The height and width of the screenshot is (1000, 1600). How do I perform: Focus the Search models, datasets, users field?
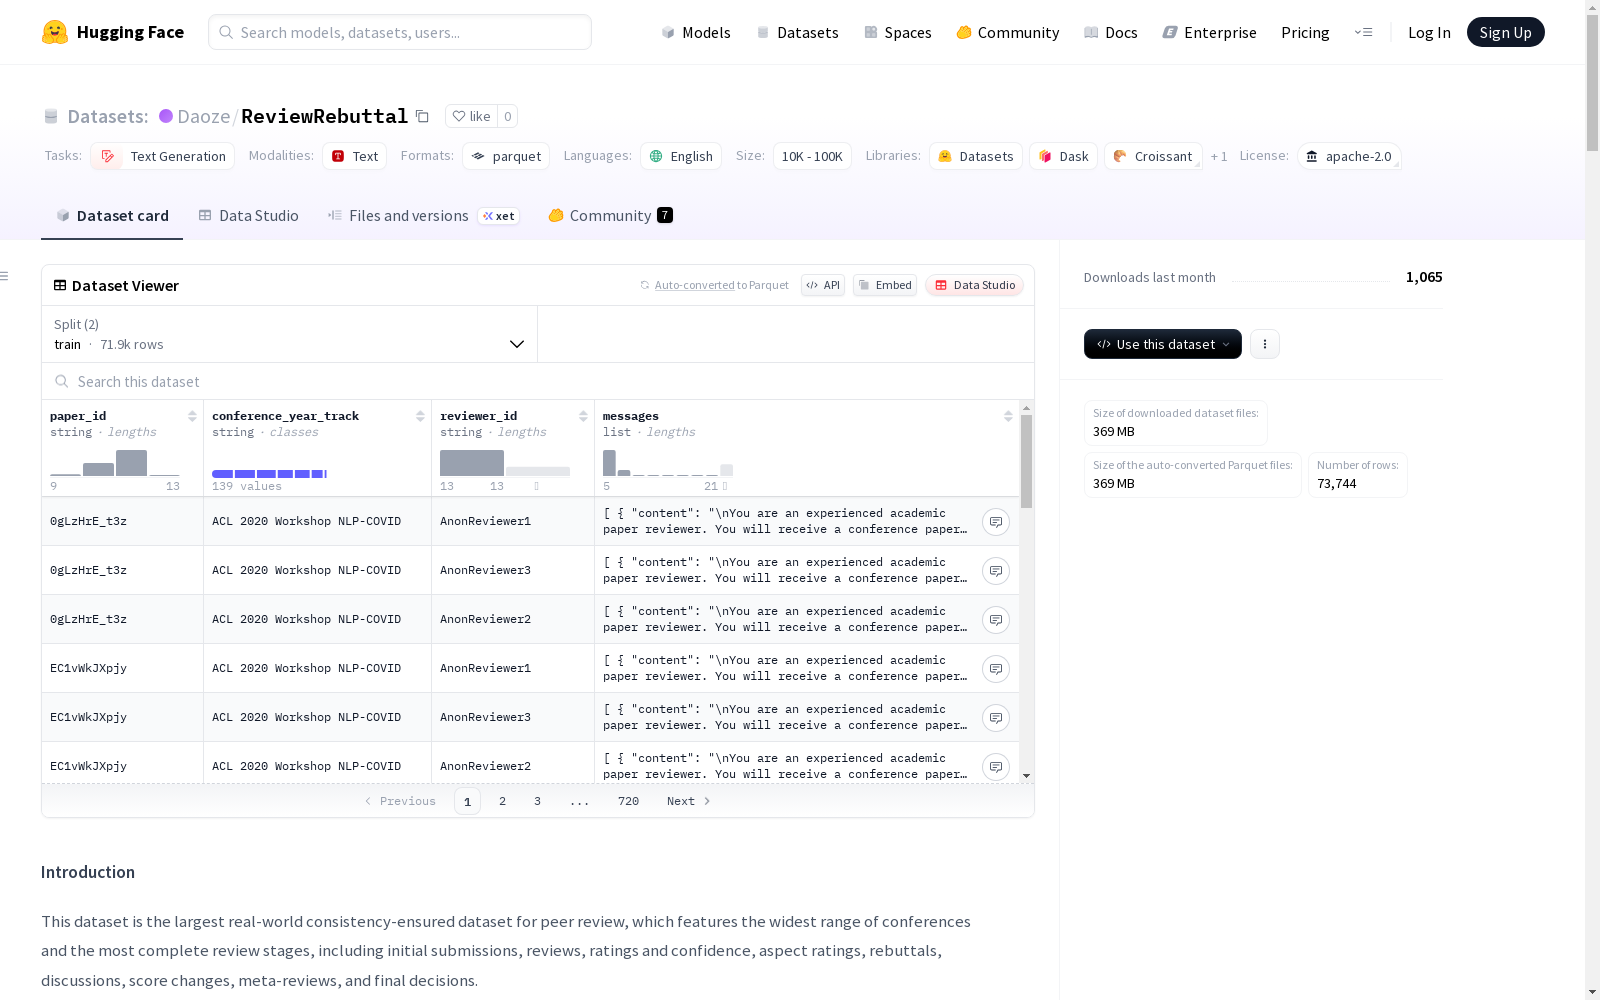pos(400,32)
